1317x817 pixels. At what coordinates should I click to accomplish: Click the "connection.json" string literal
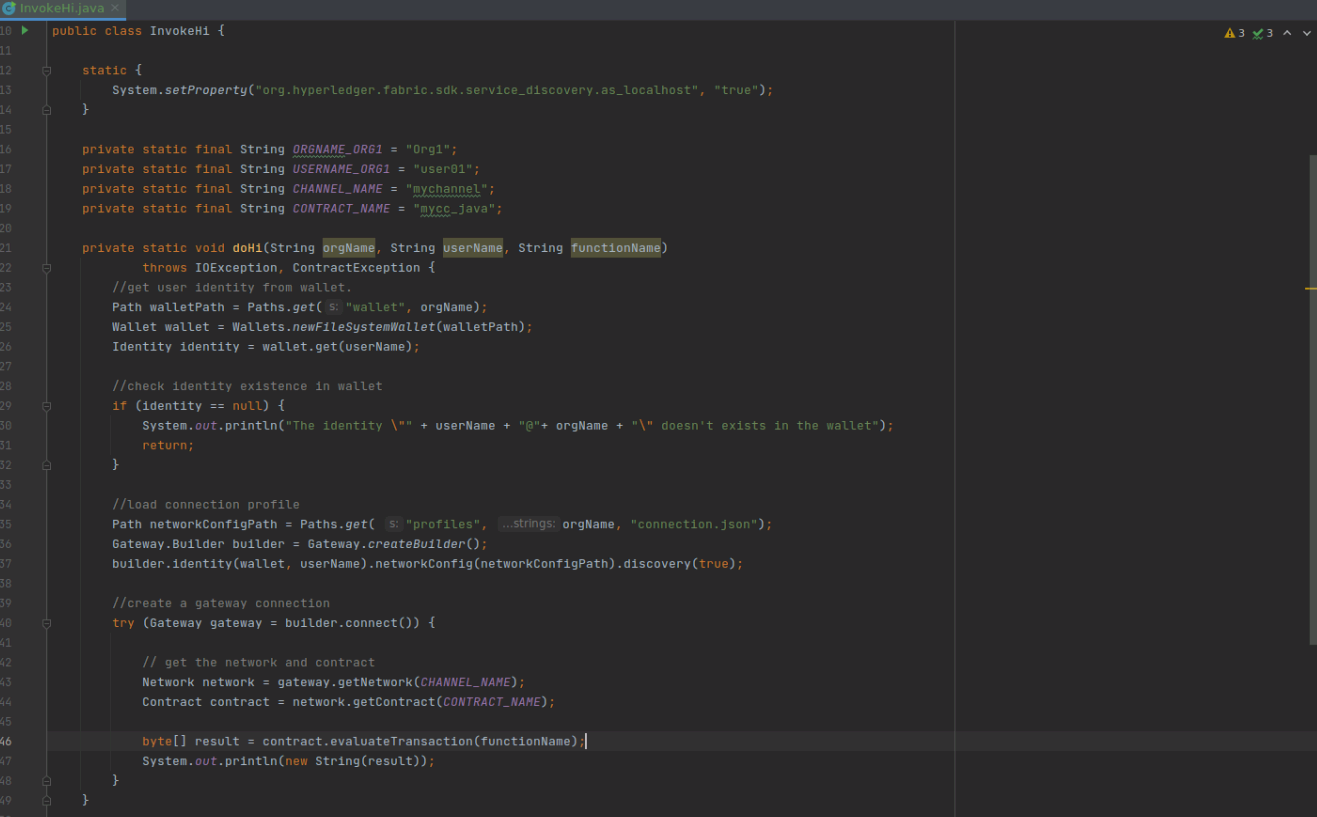(694, 525)
